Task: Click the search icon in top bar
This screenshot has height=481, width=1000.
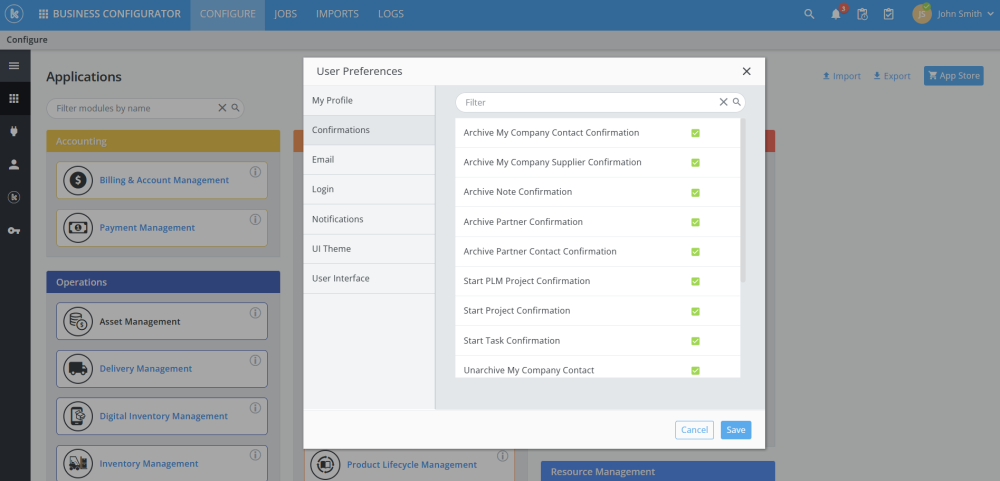Action: [x=809, y=14]
